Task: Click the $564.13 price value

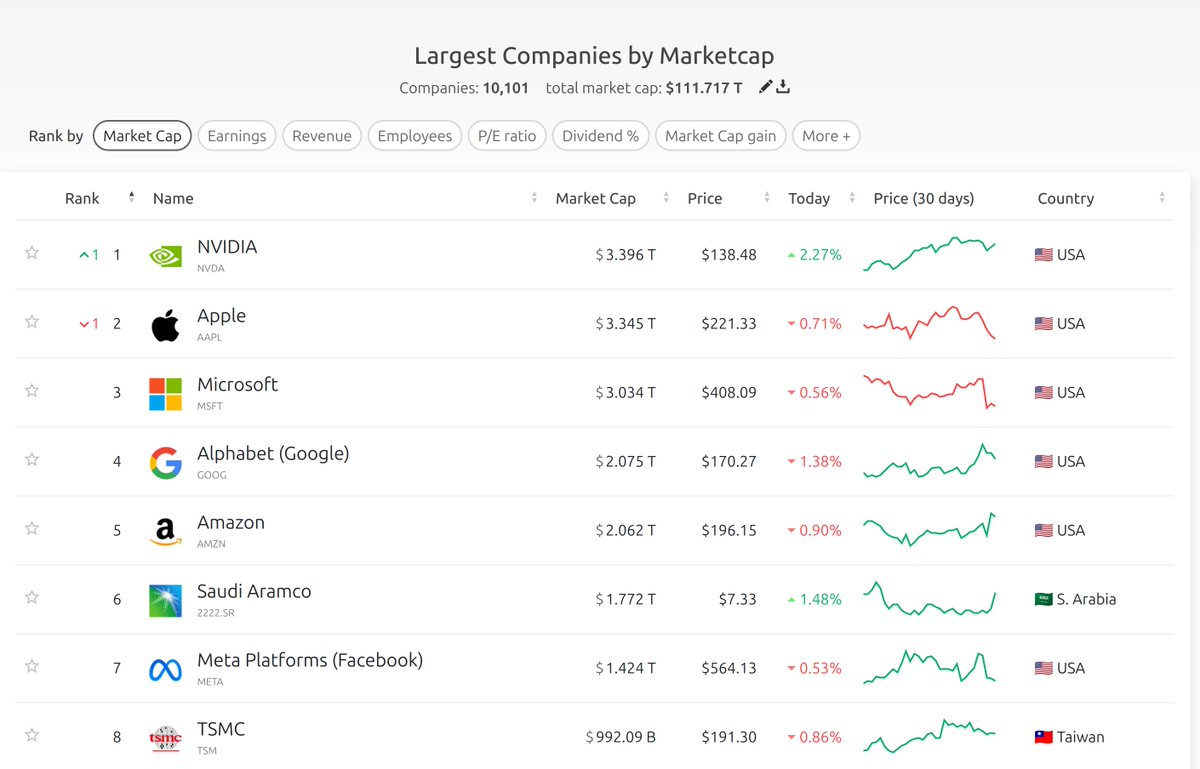Action: (729, 669)
